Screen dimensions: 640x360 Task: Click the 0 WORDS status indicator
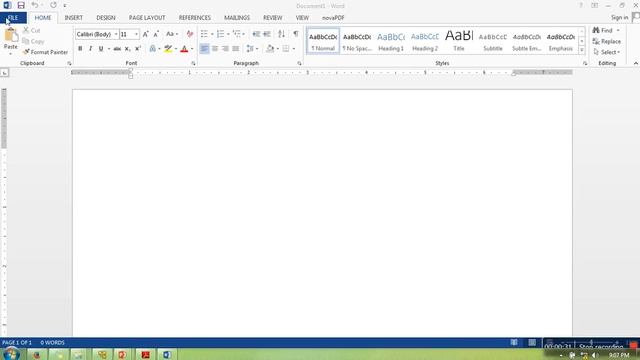tap(52, 342)
